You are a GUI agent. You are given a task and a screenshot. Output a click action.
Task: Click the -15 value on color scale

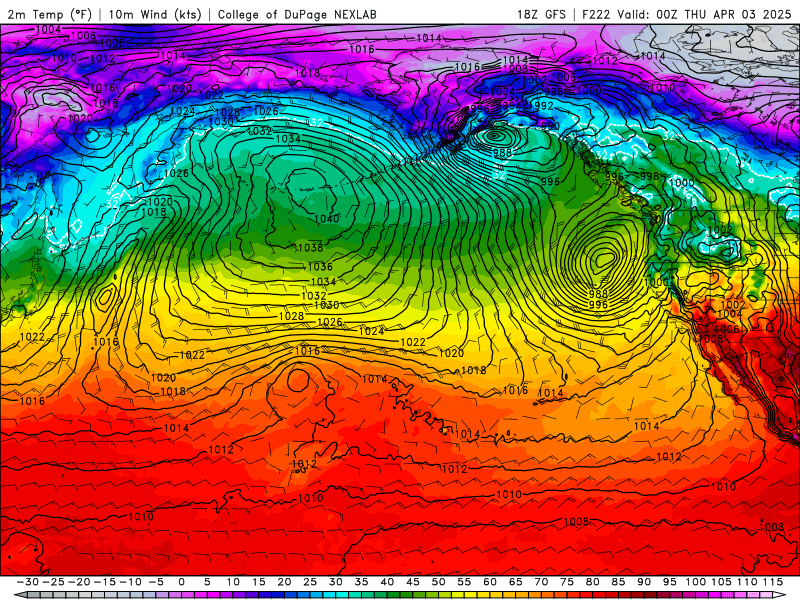point(104,582)
